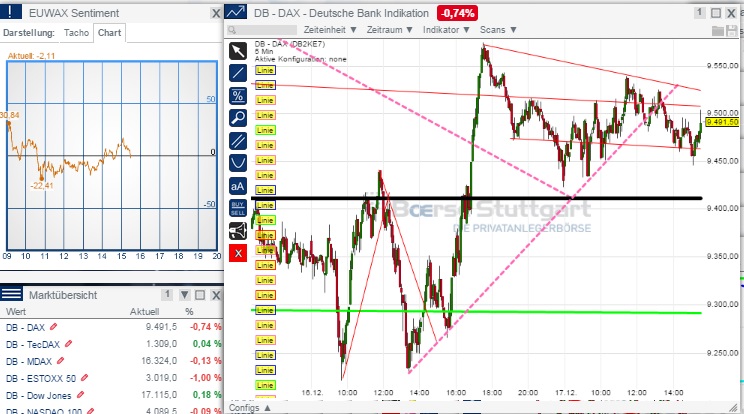Click the BUY SELL order icon

pyautogui.click(x=238, y=207)
